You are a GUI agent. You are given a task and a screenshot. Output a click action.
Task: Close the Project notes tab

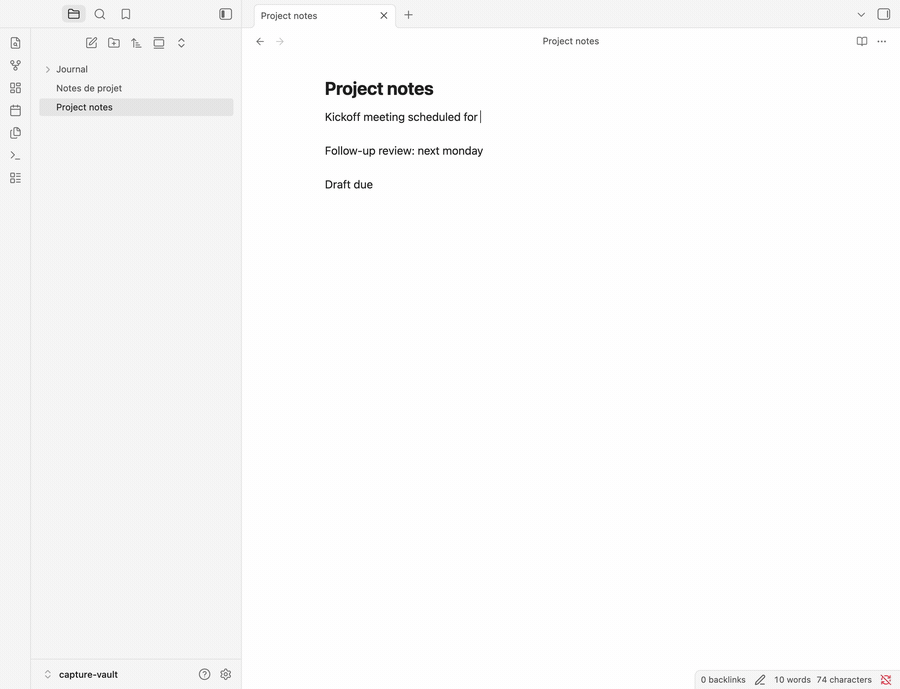coord(384,16)
